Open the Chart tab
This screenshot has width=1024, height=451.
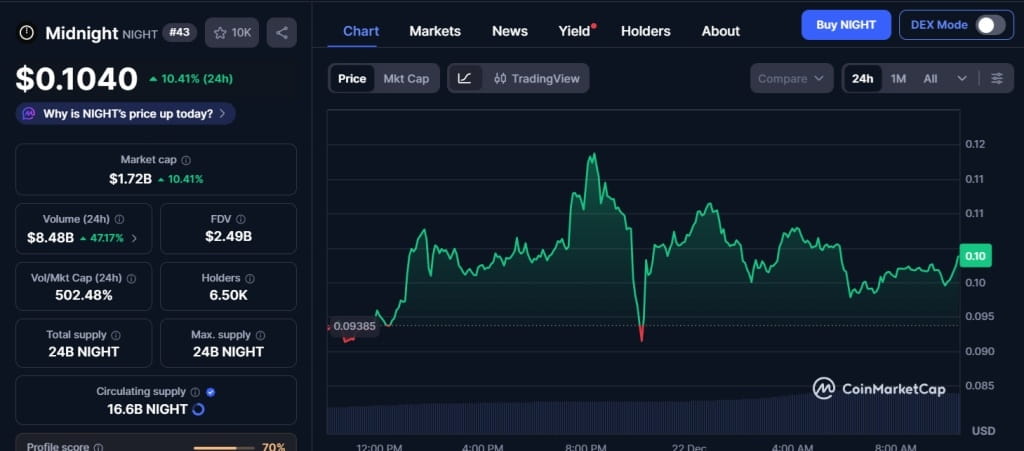tap(361, 31)
